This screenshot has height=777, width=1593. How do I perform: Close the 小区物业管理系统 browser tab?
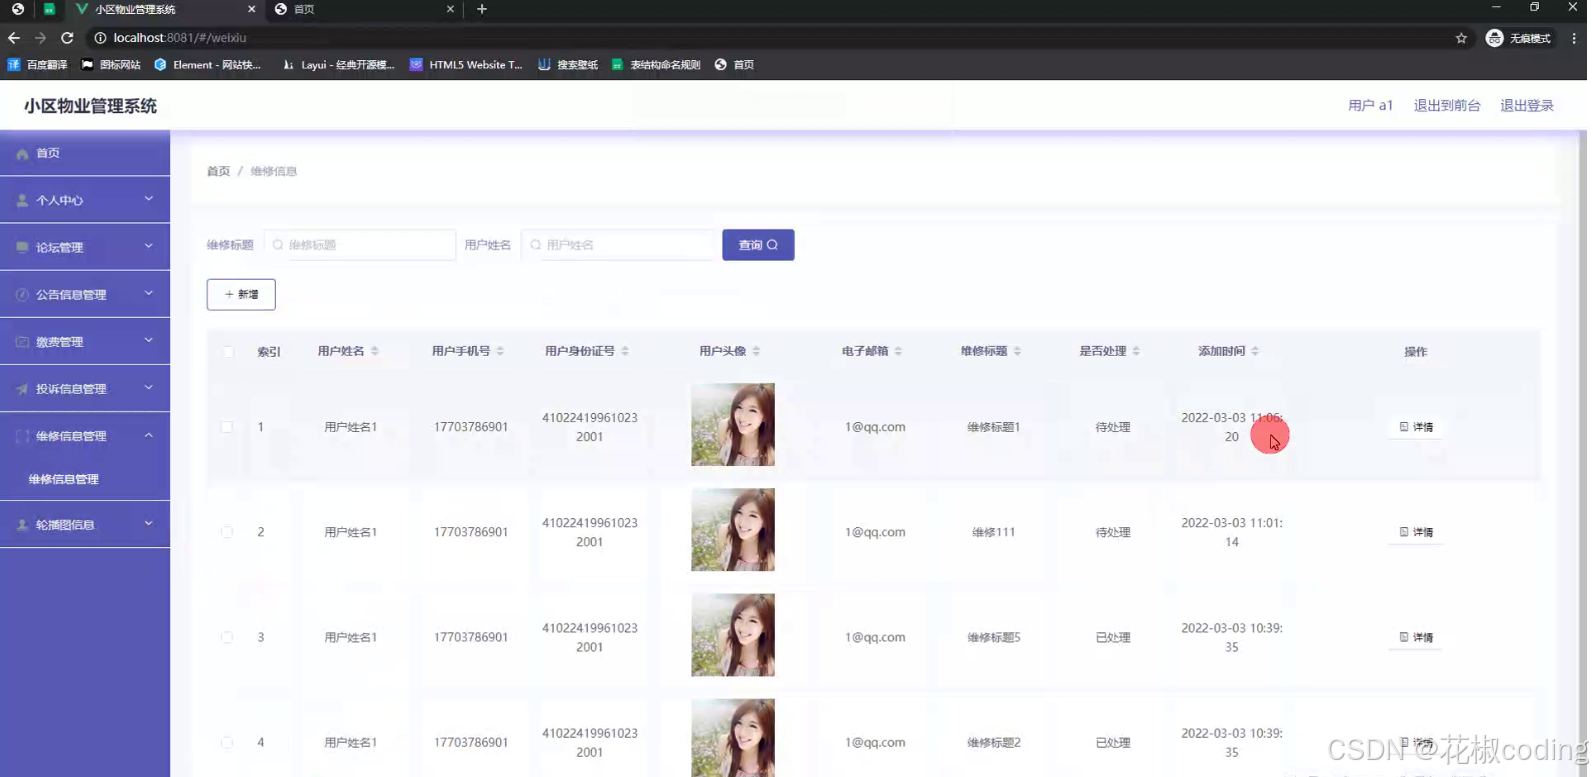coord(251,9)
